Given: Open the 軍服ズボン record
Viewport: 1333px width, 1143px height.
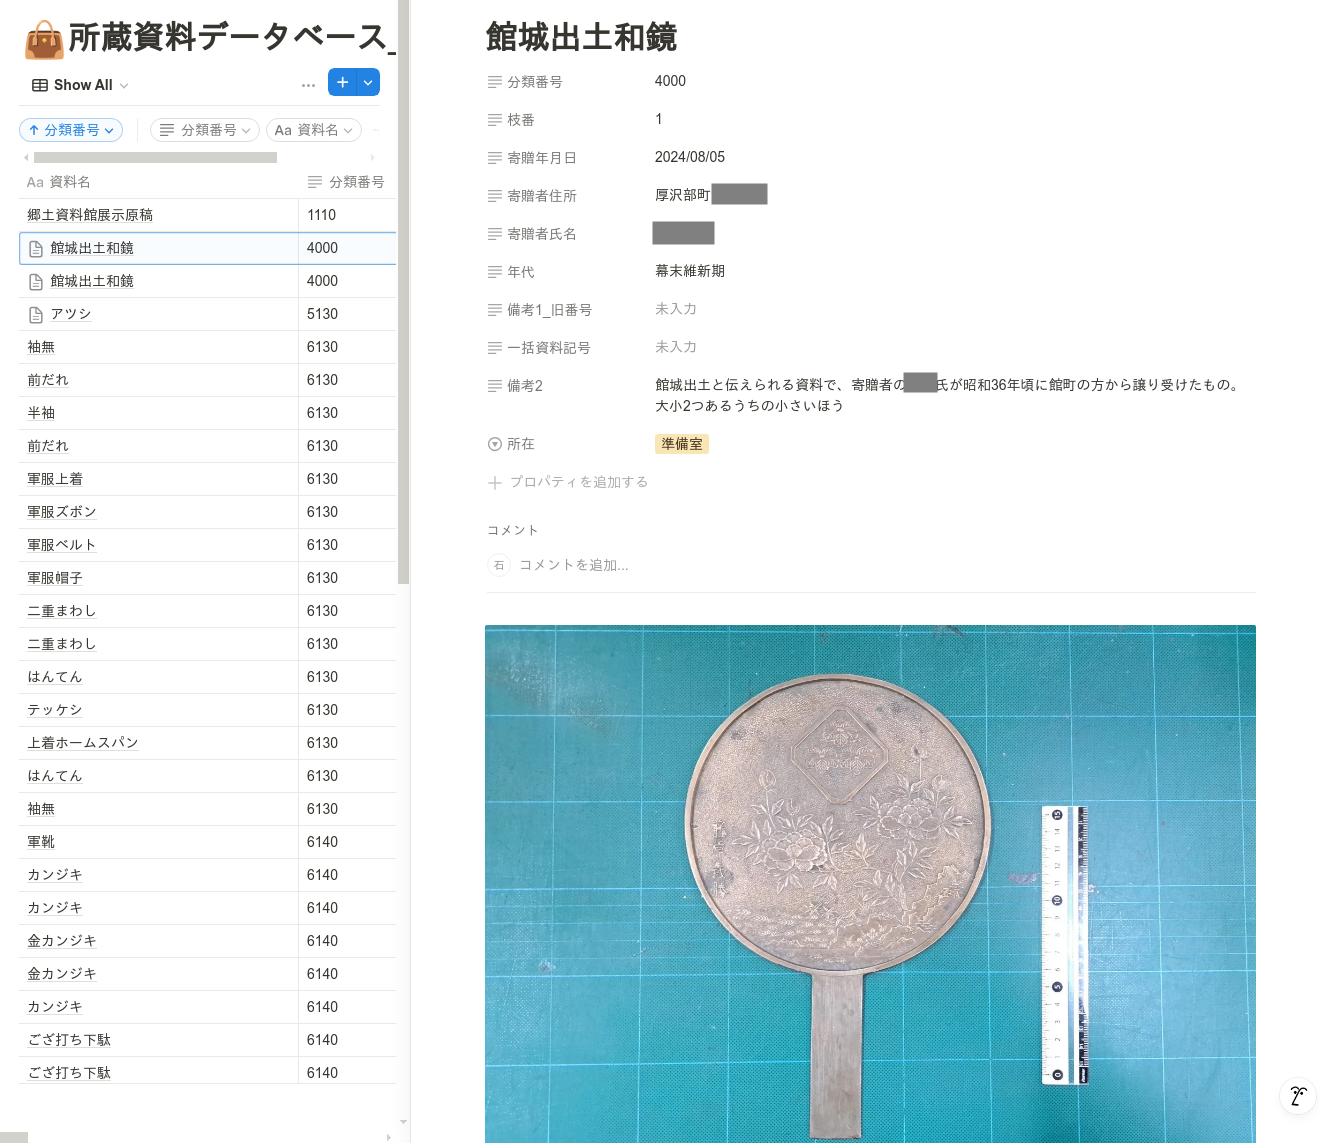Looking at the screenshot, I should (62, 512).
